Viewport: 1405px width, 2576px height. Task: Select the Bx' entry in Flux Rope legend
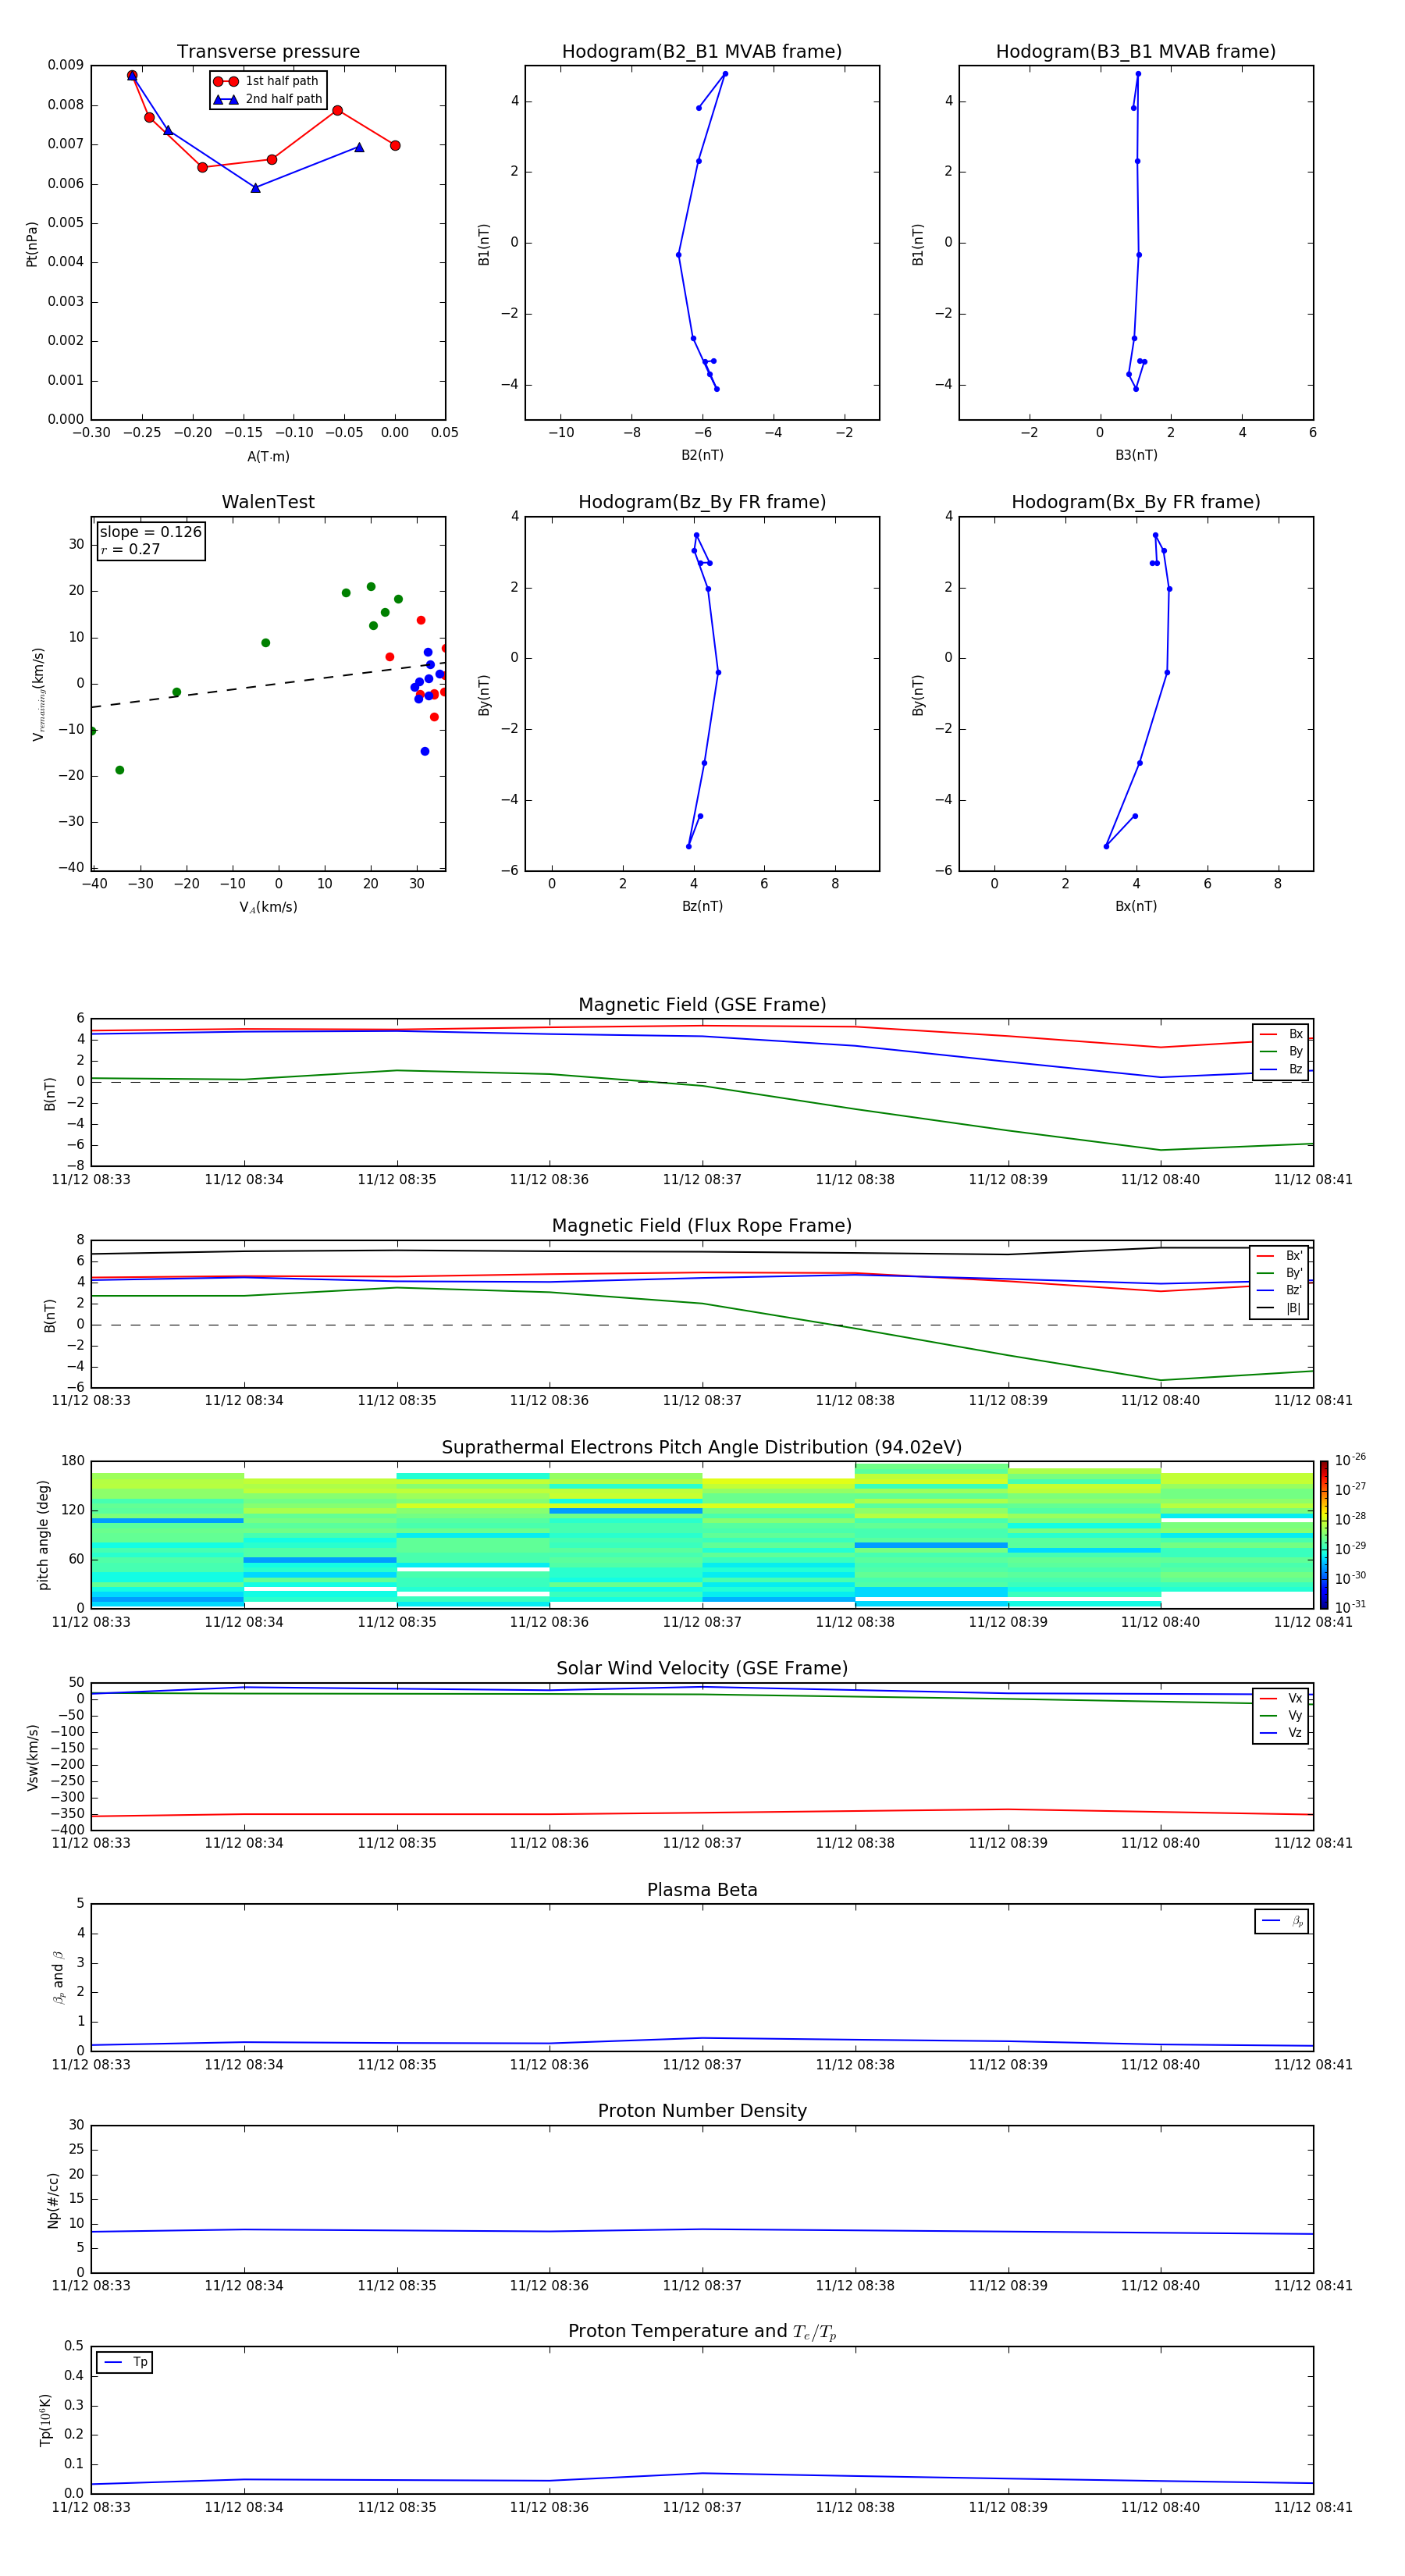pyautogui.click(x=1280, y=1256)
